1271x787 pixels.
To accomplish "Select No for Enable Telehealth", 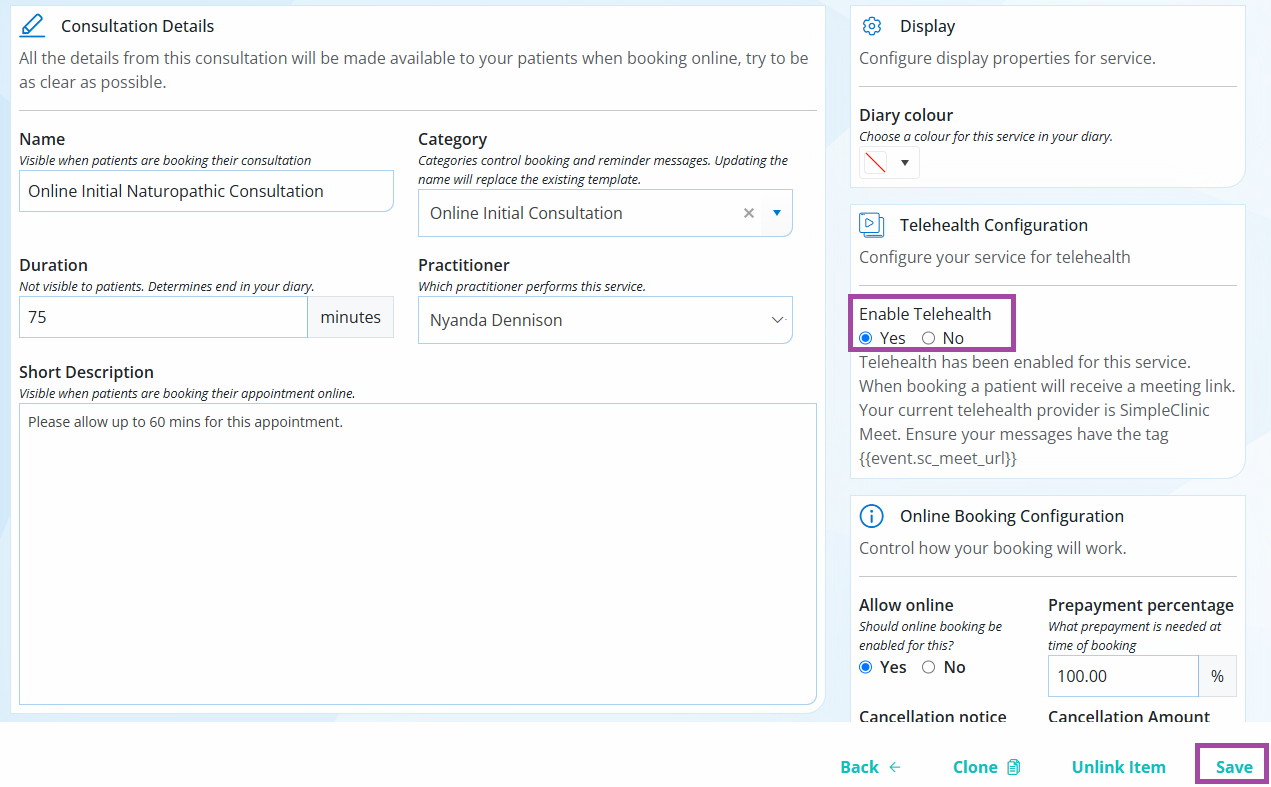I will coord(929,338).
